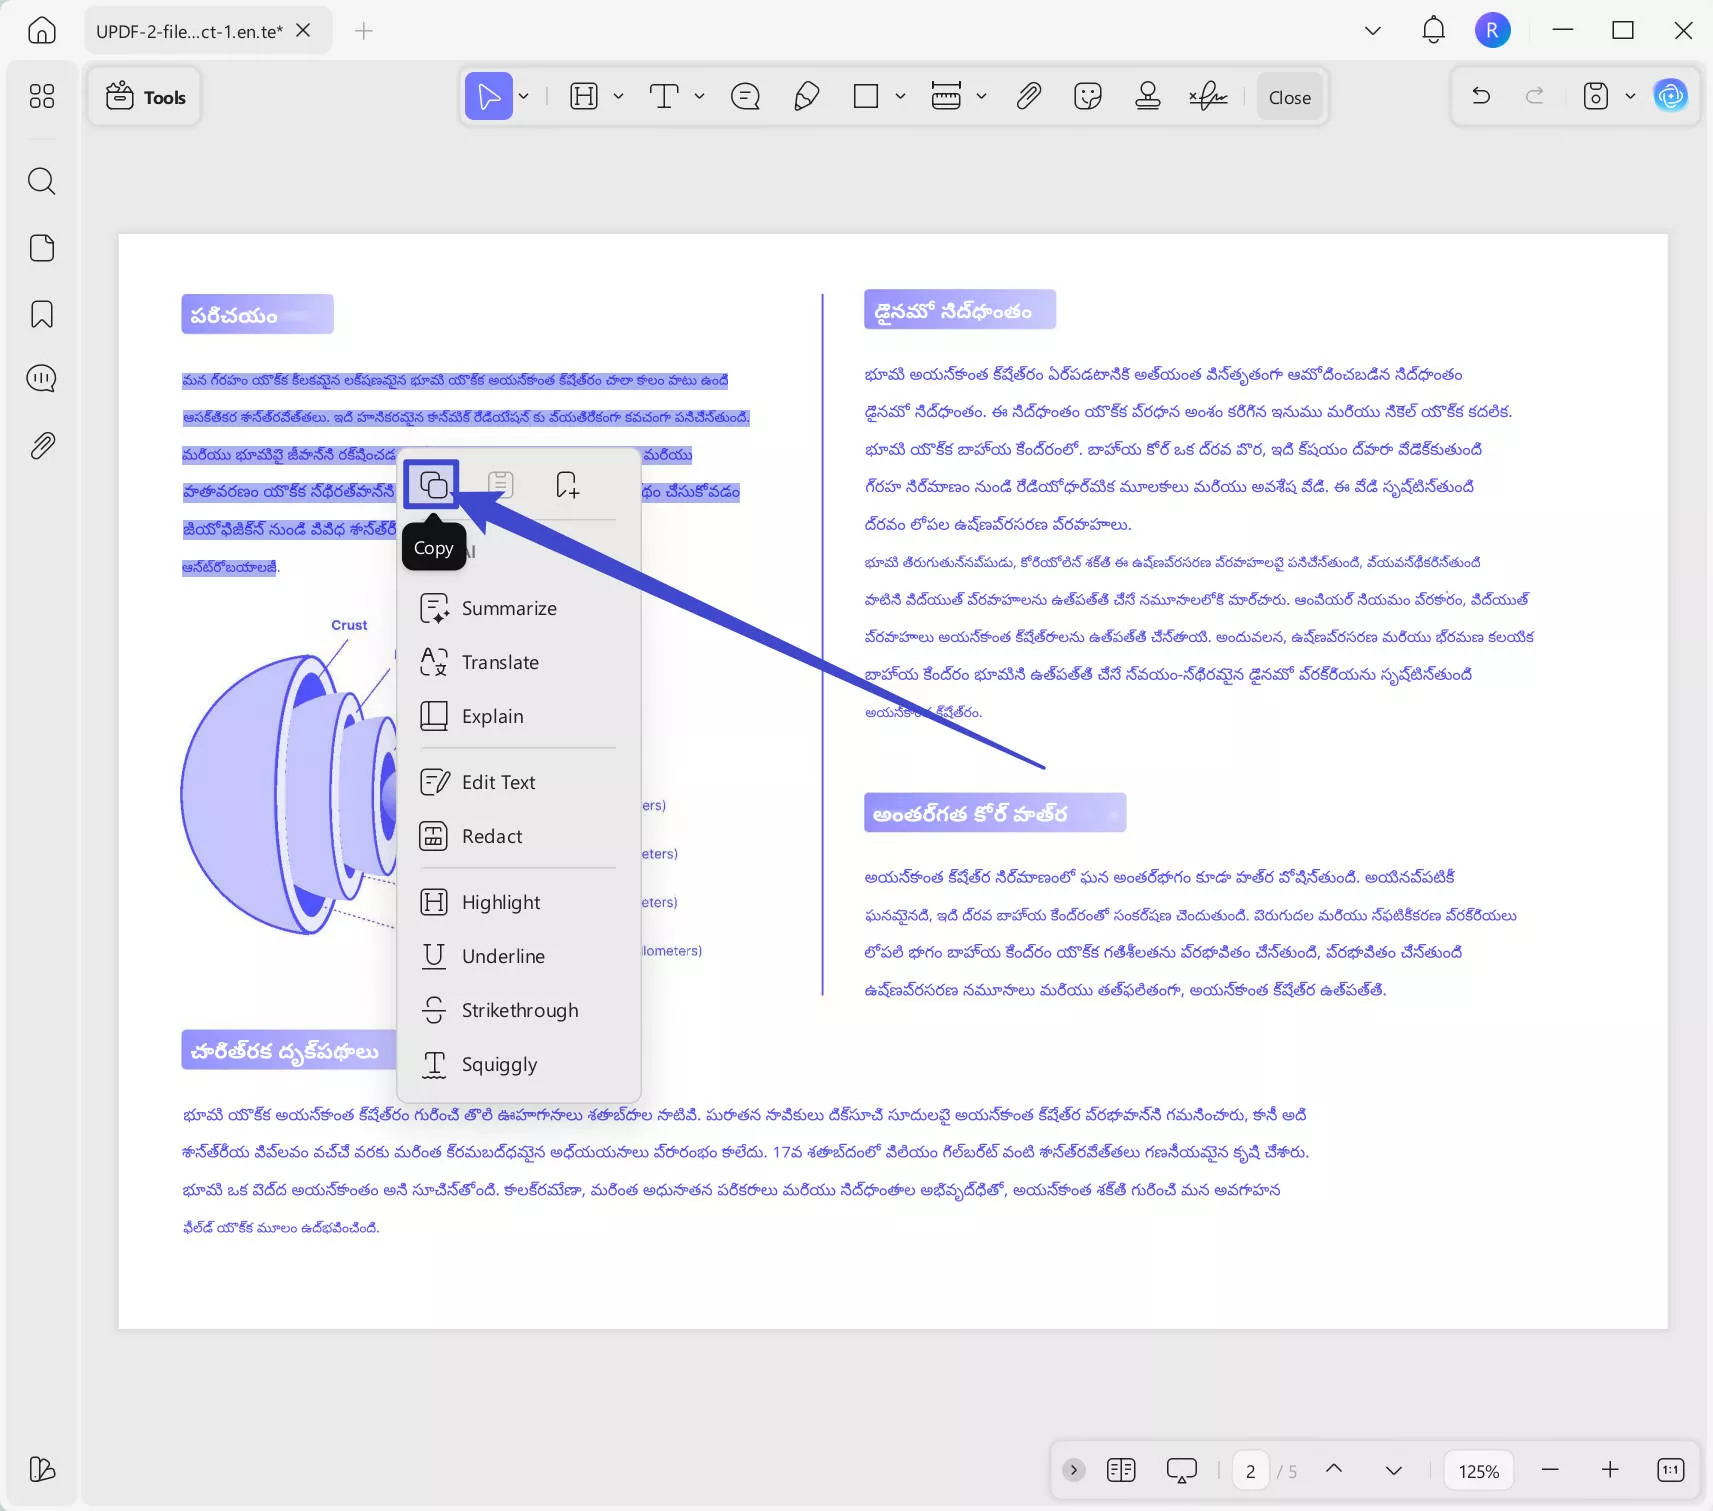The width and height of the screenshot is (1713, 1511).
Task: Open the Bookmarks panel
Action: point(42,315)
